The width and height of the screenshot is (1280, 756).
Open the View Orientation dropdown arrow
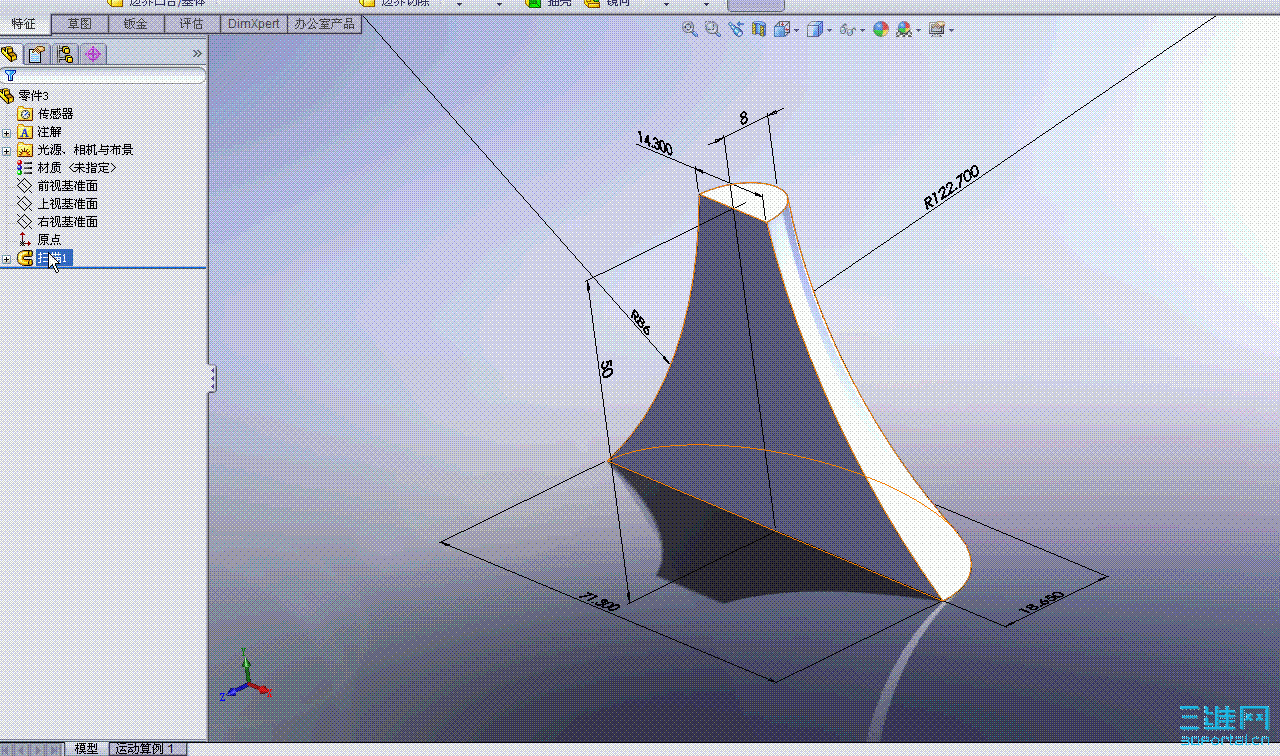pyautogui.click(x=796, y=31)
